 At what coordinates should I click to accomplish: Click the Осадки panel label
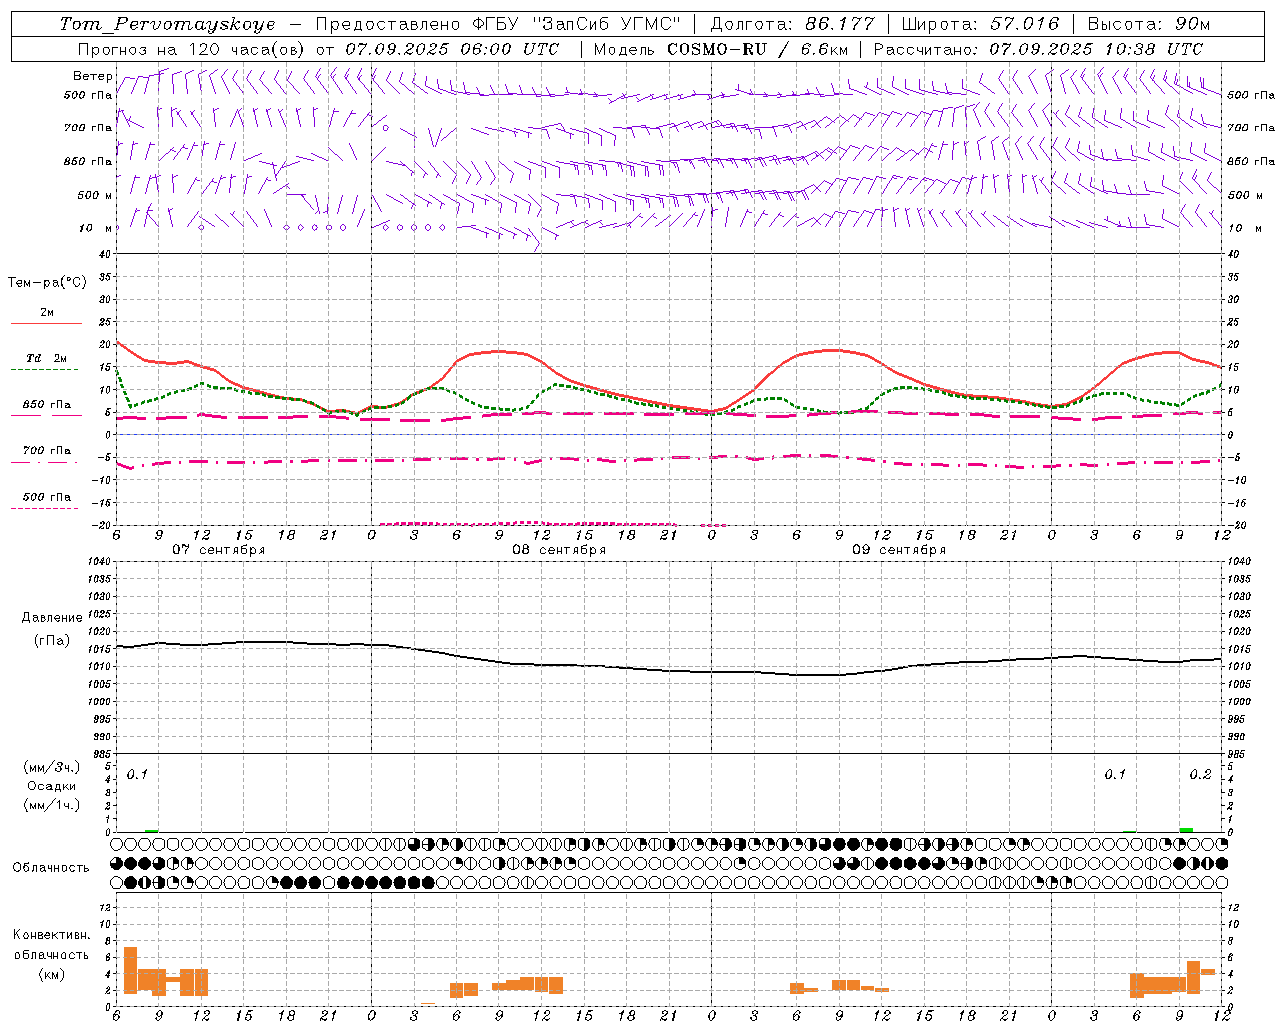coord(51,786)
